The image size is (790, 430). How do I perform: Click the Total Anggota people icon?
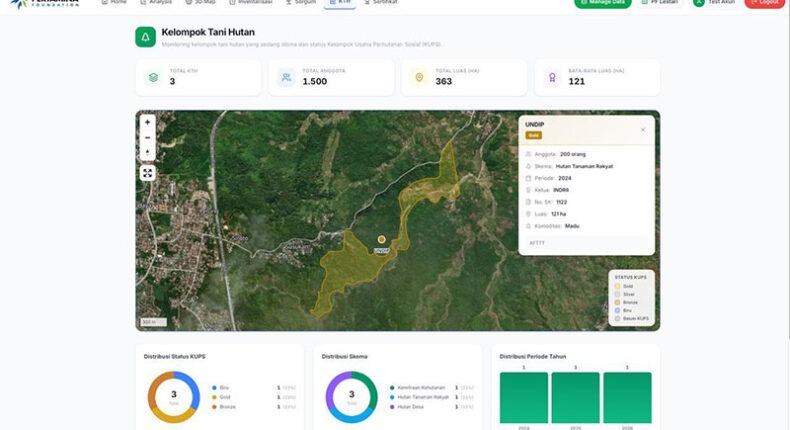point(286,78)
